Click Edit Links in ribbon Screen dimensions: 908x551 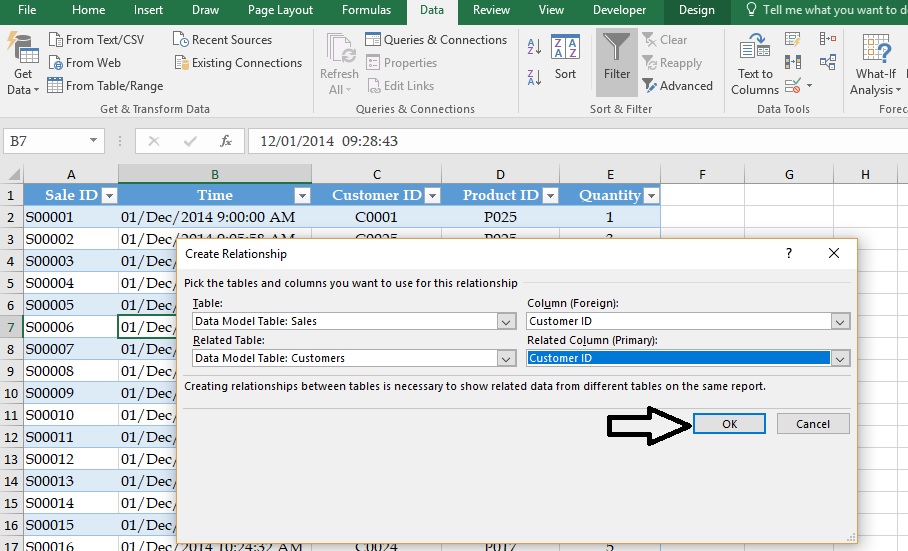400,86
